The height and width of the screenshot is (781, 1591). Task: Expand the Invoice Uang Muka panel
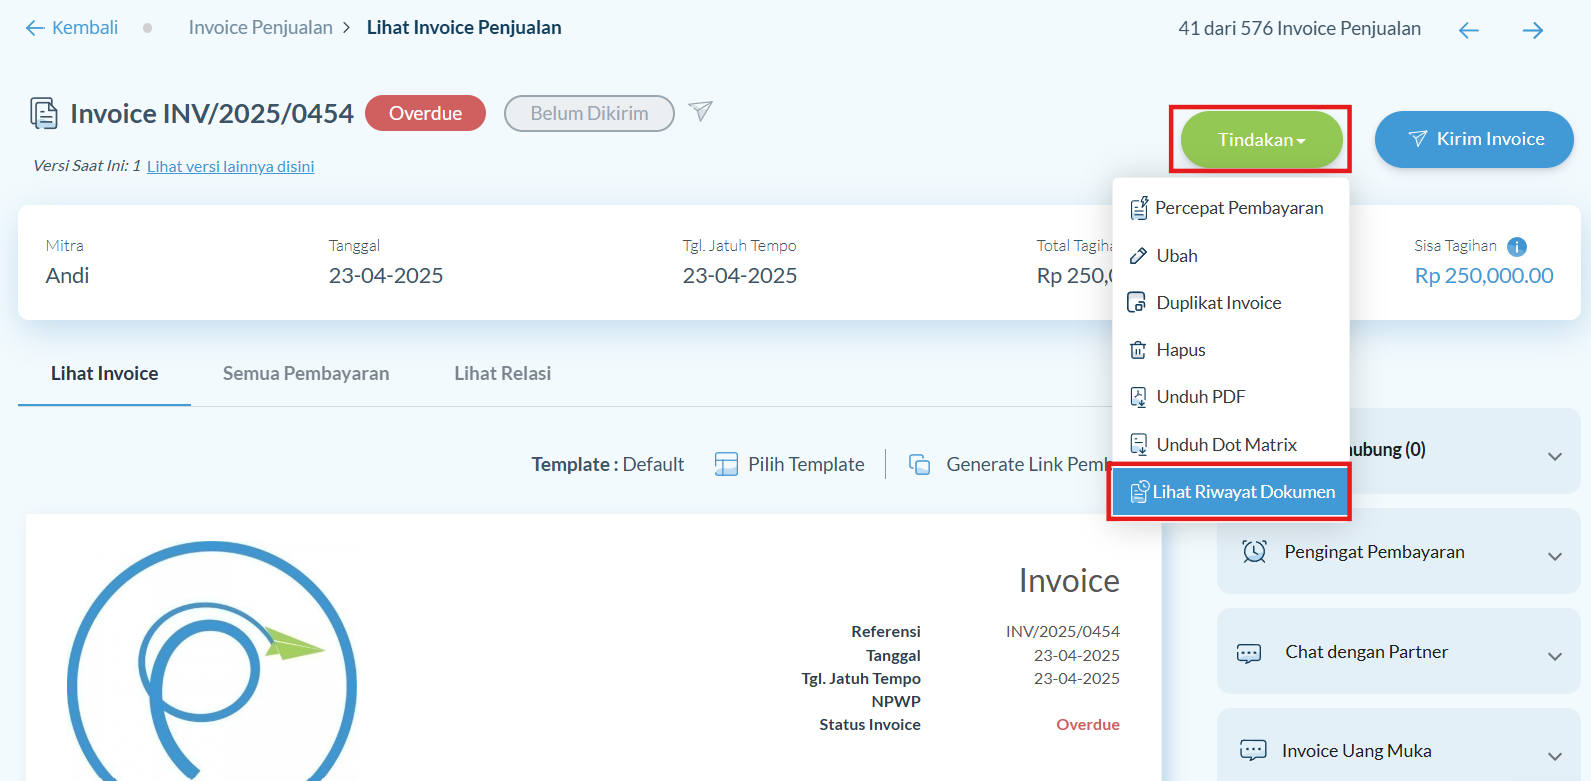coord(1554,756)
